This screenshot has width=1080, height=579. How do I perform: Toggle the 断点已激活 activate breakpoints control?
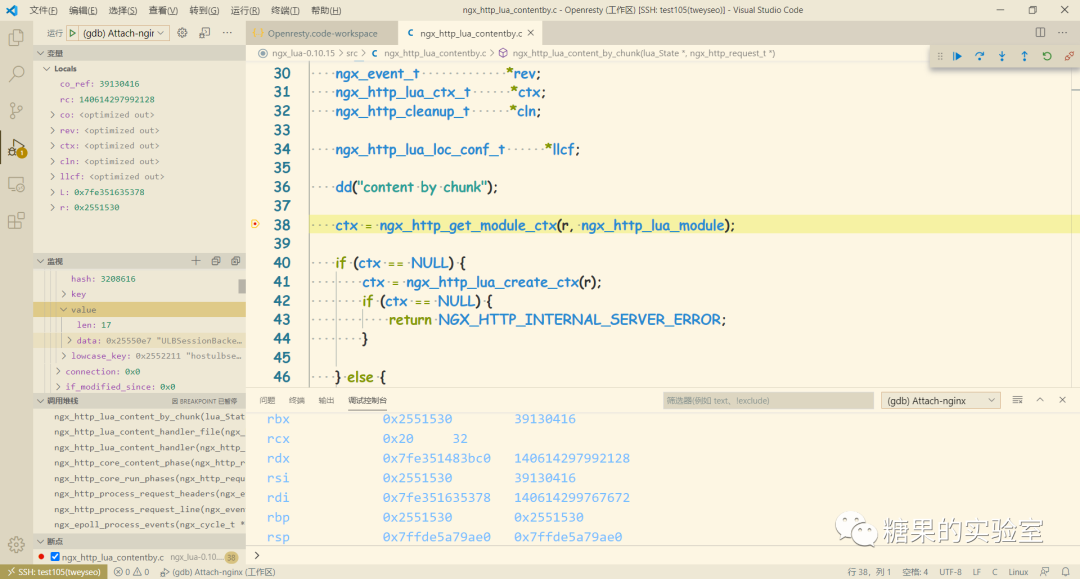pos(206,400)
